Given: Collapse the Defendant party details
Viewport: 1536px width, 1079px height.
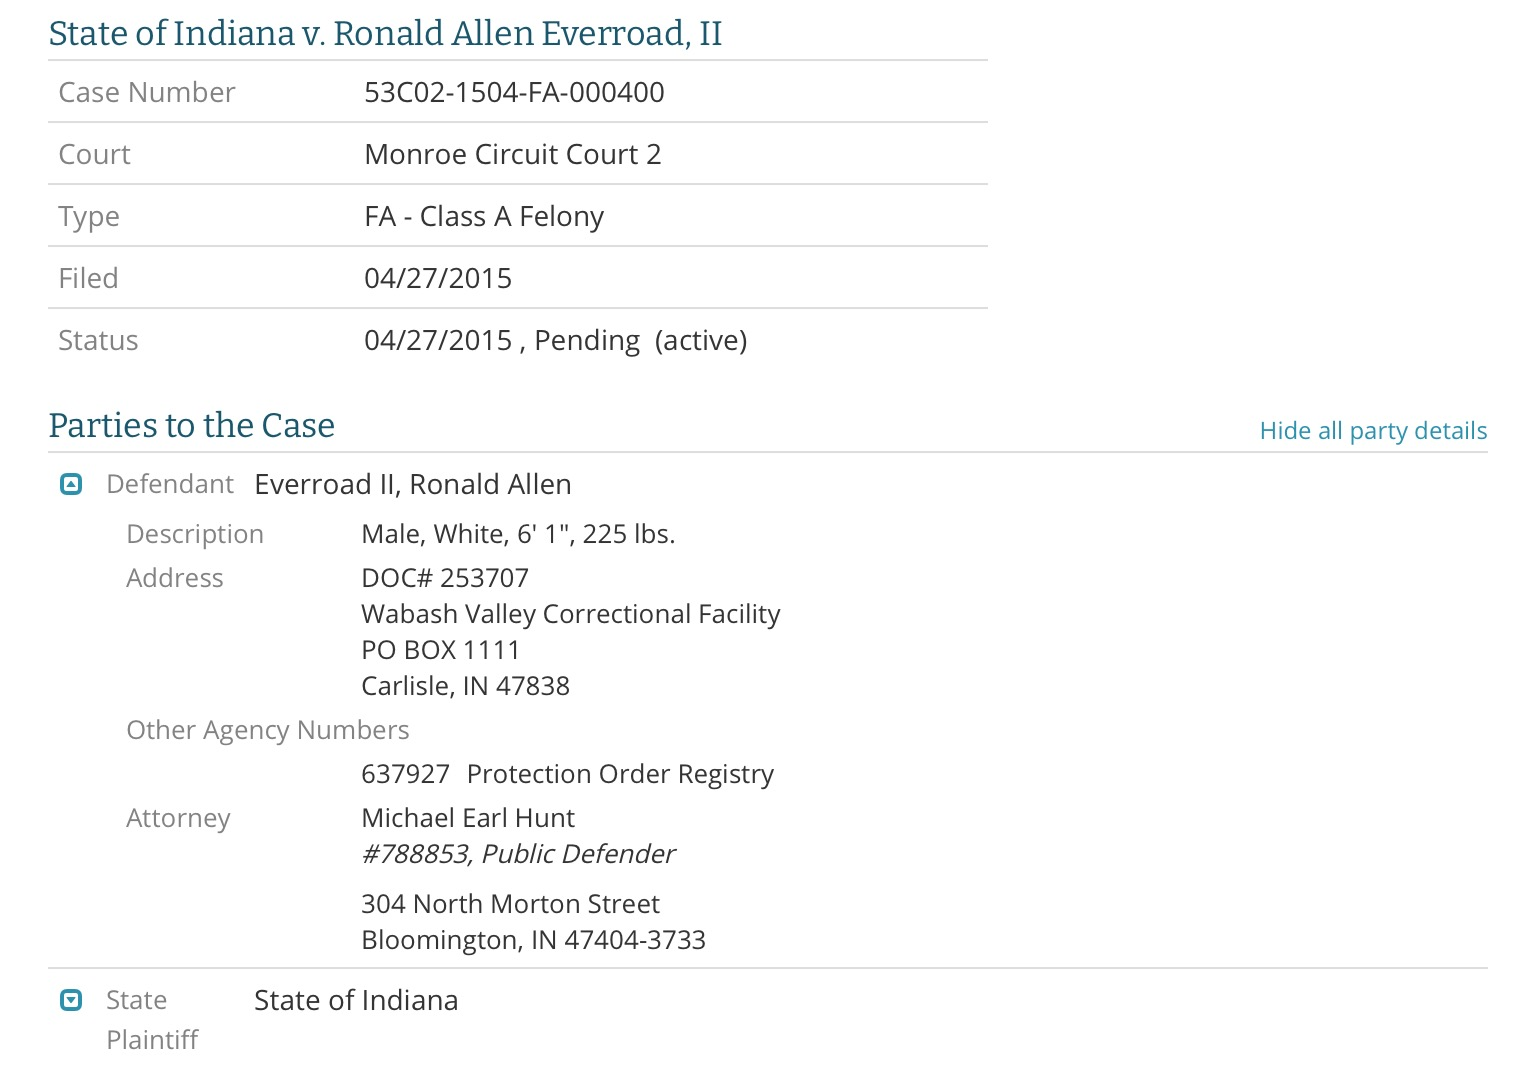Looking at the screenshot, I should click(71, 485).
